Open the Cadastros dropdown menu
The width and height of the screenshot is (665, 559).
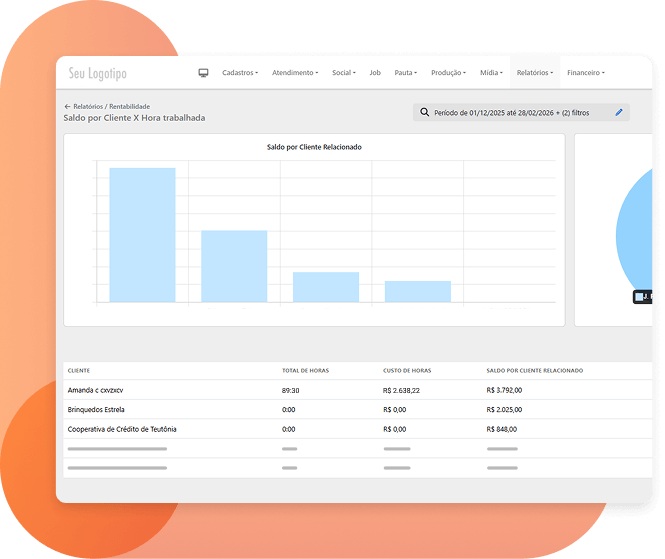[239, 73]
